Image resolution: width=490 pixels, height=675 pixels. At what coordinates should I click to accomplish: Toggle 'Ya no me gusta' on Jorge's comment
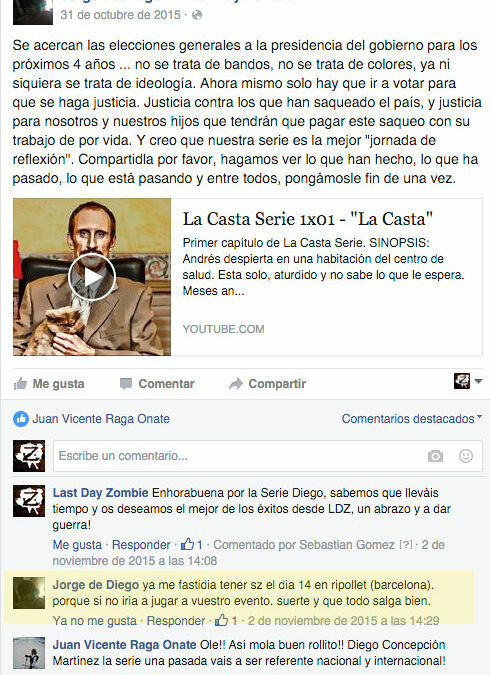(95, 621)
